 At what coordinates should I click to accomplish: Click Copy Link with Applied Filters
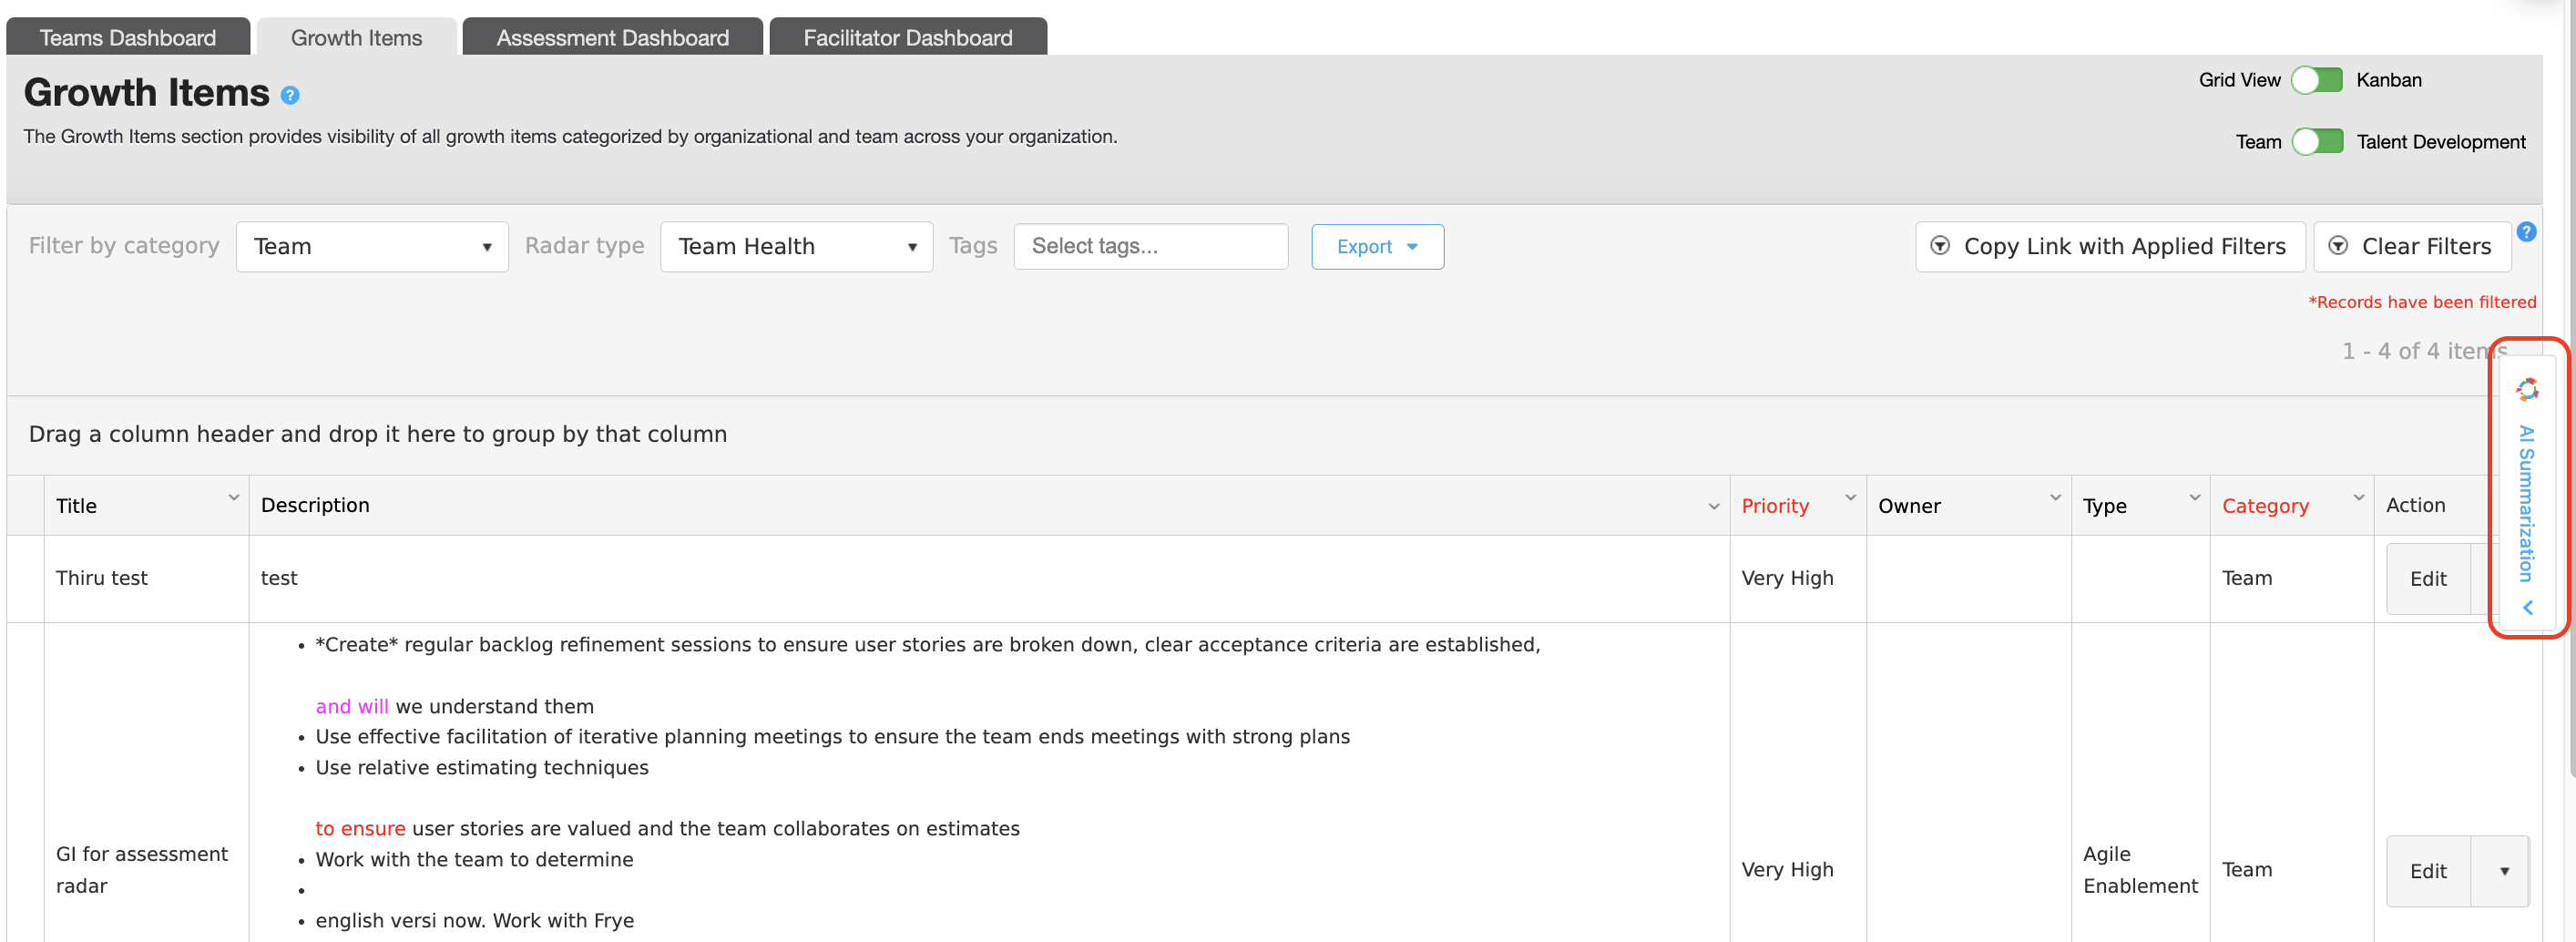(2109, 247)
